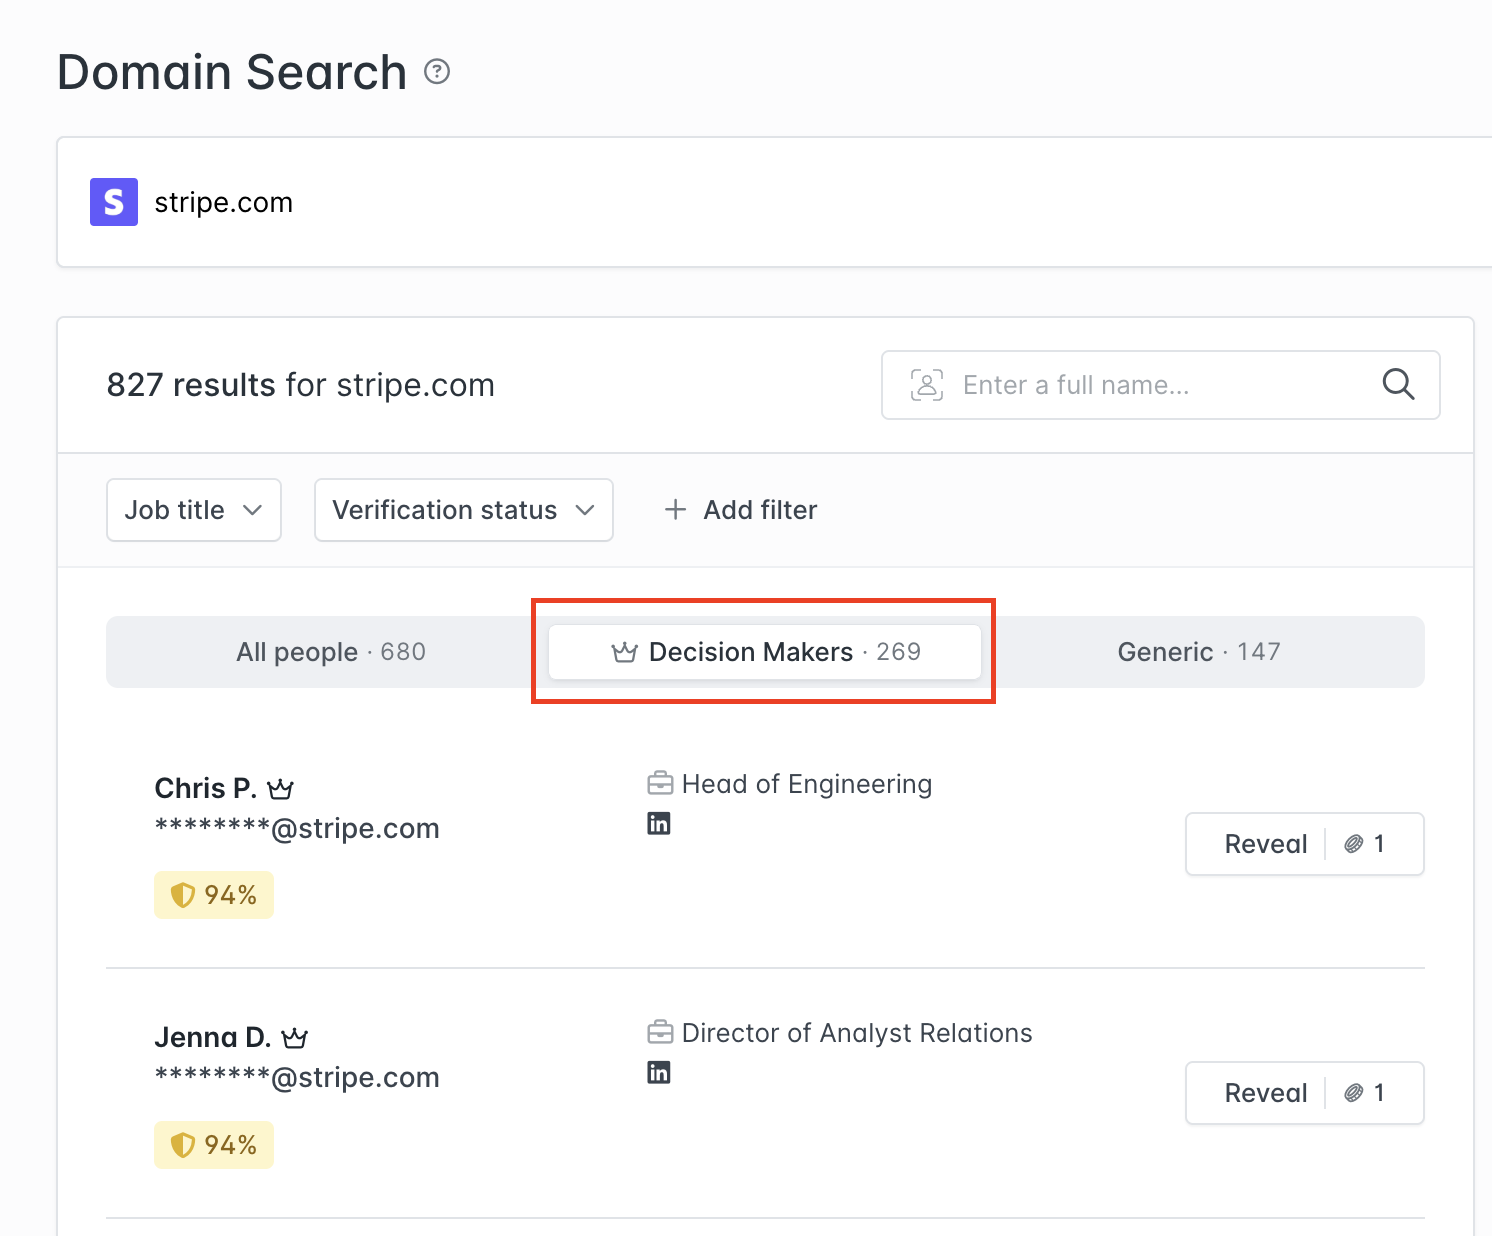1492x1236 pixels.
Task: Click the crown icon next to Jenna D.
Action: pos(295,1038)
